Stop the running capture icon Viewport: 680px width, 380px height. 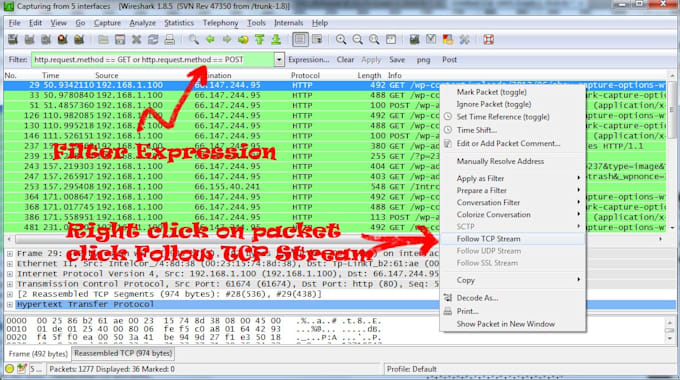point(62,39)
